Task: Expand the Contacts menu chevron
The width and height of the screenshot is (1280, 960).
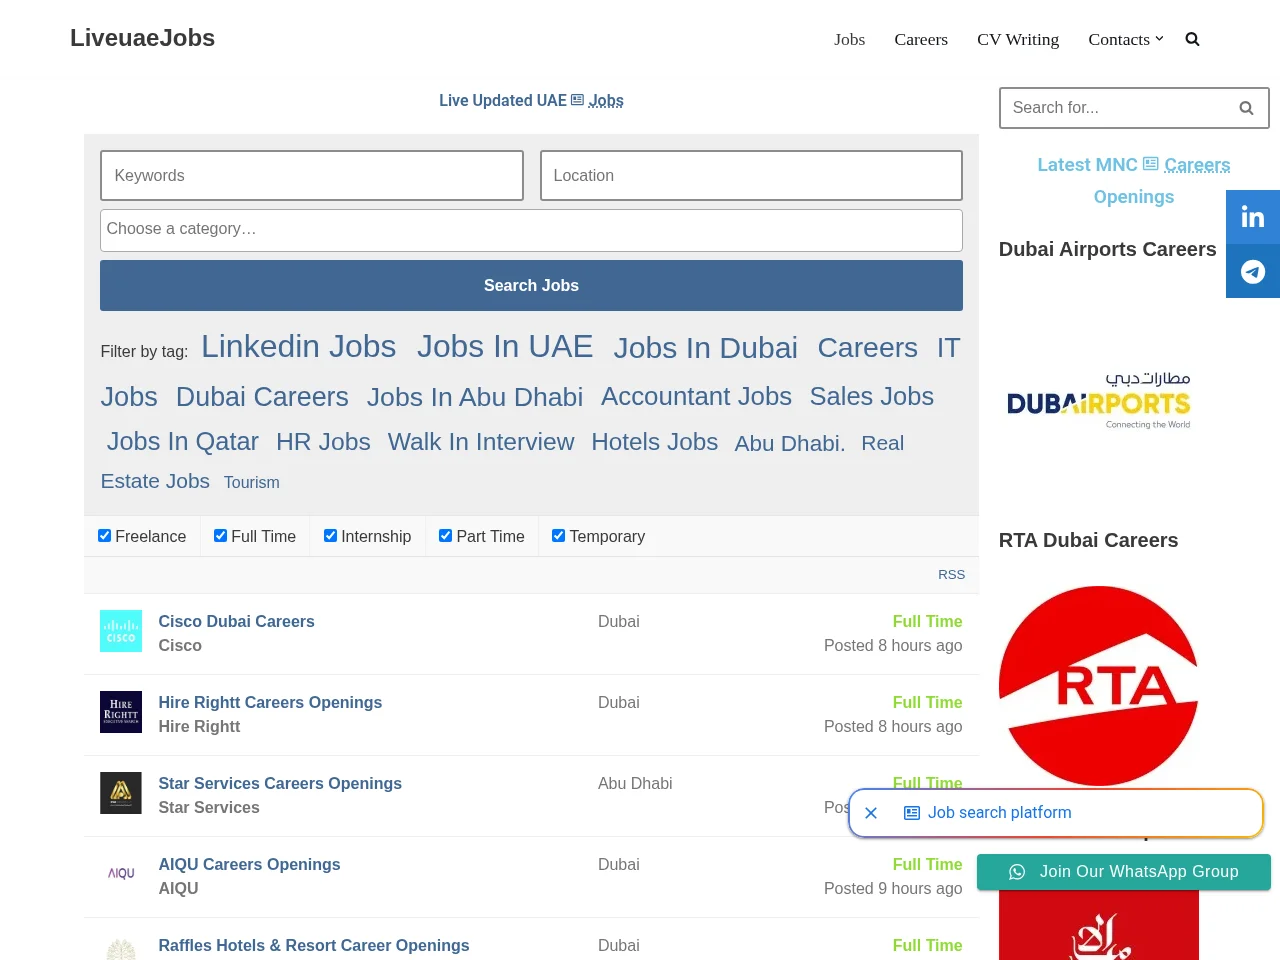Action: (1159, 39)
